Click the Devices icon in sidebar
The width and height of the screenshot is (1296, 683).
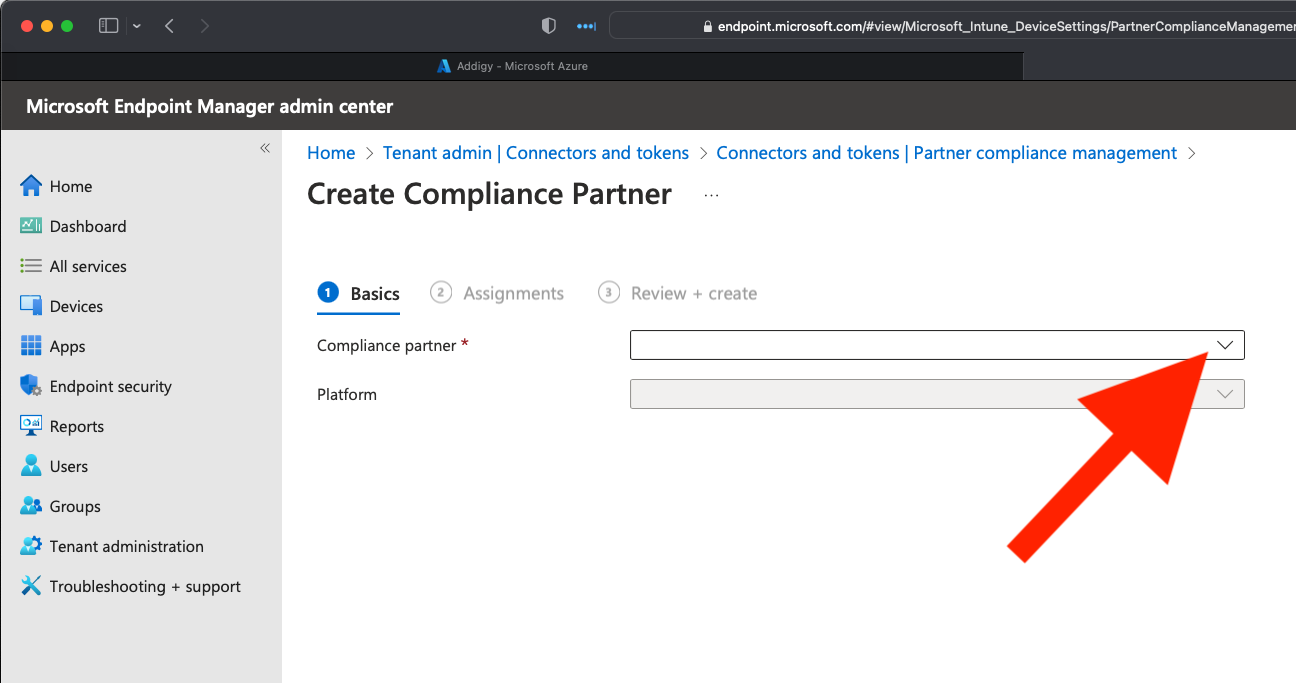tap(31, 306)
